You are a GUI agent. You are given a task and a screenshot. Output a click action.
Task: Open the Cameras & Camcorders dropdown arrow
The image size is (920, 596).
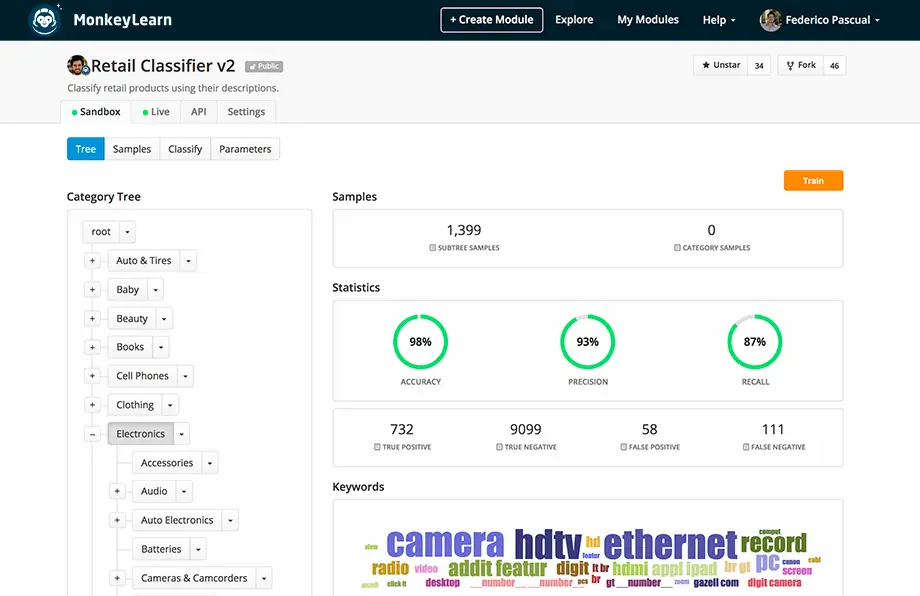[x=264, y=578]
